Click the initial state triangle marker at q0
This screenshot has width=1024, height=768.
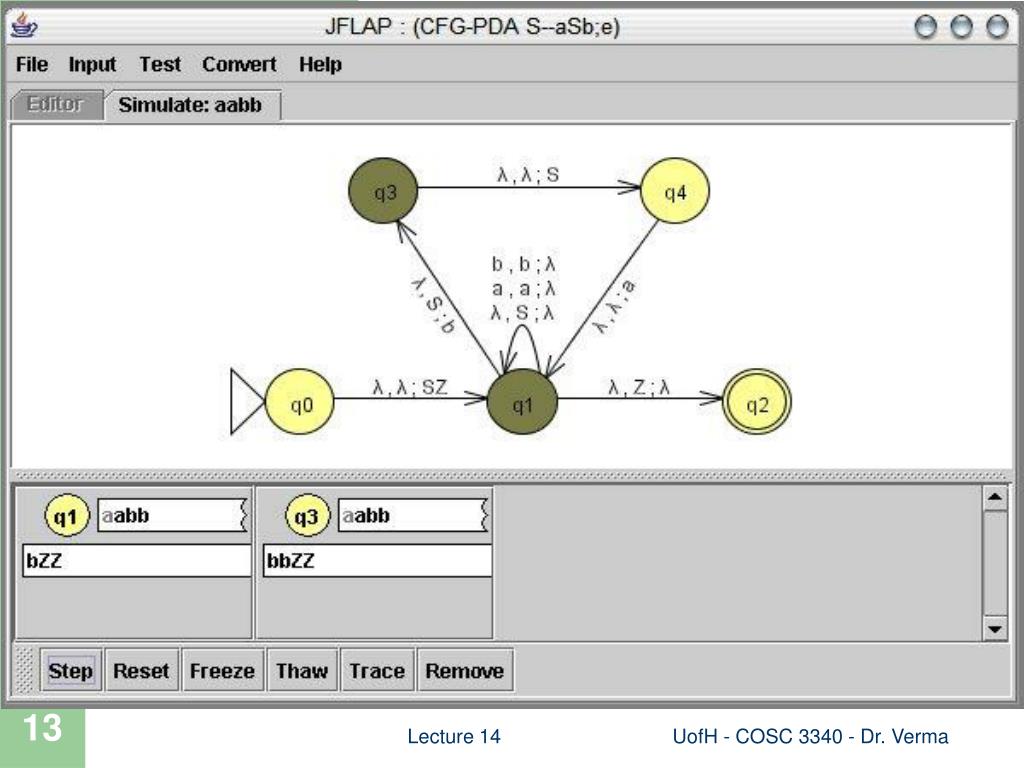pos(247,402)
